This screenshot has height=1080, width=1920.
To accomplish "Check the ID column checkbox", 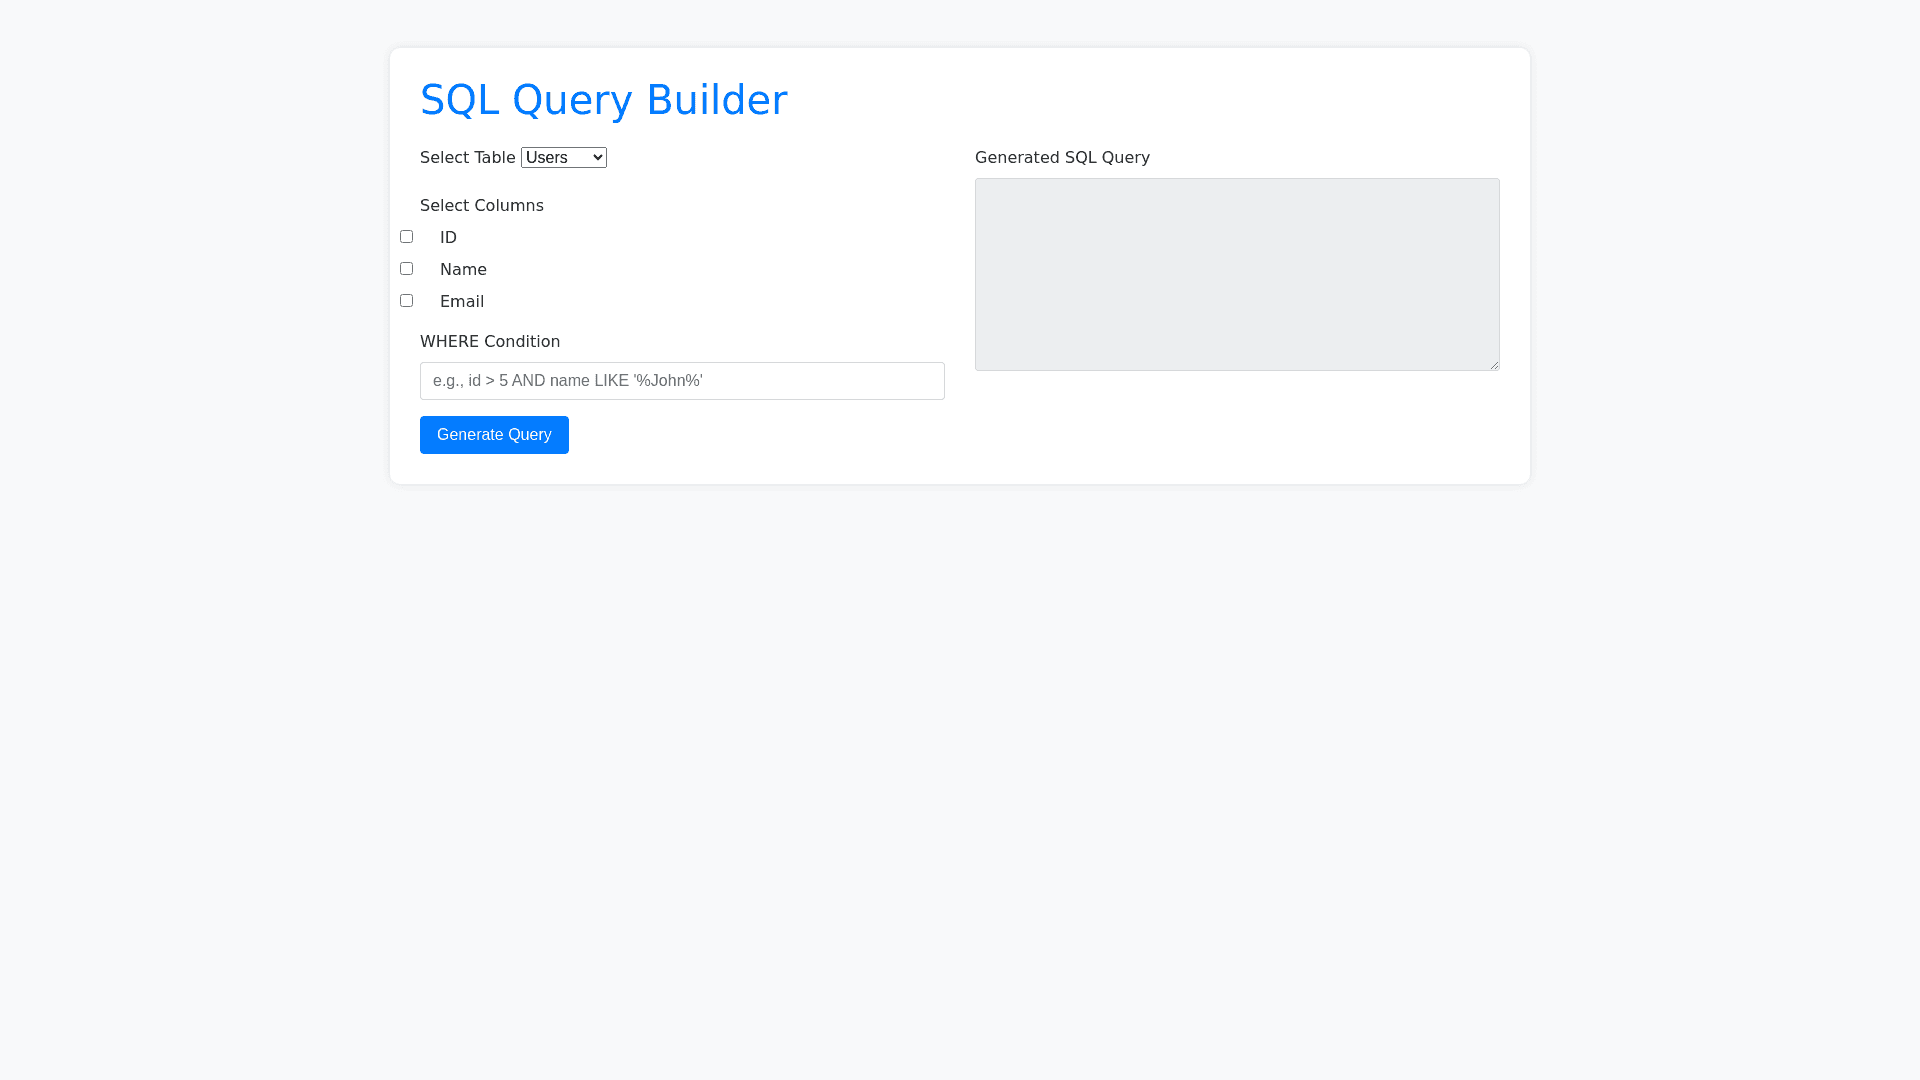I will [406, 237].
